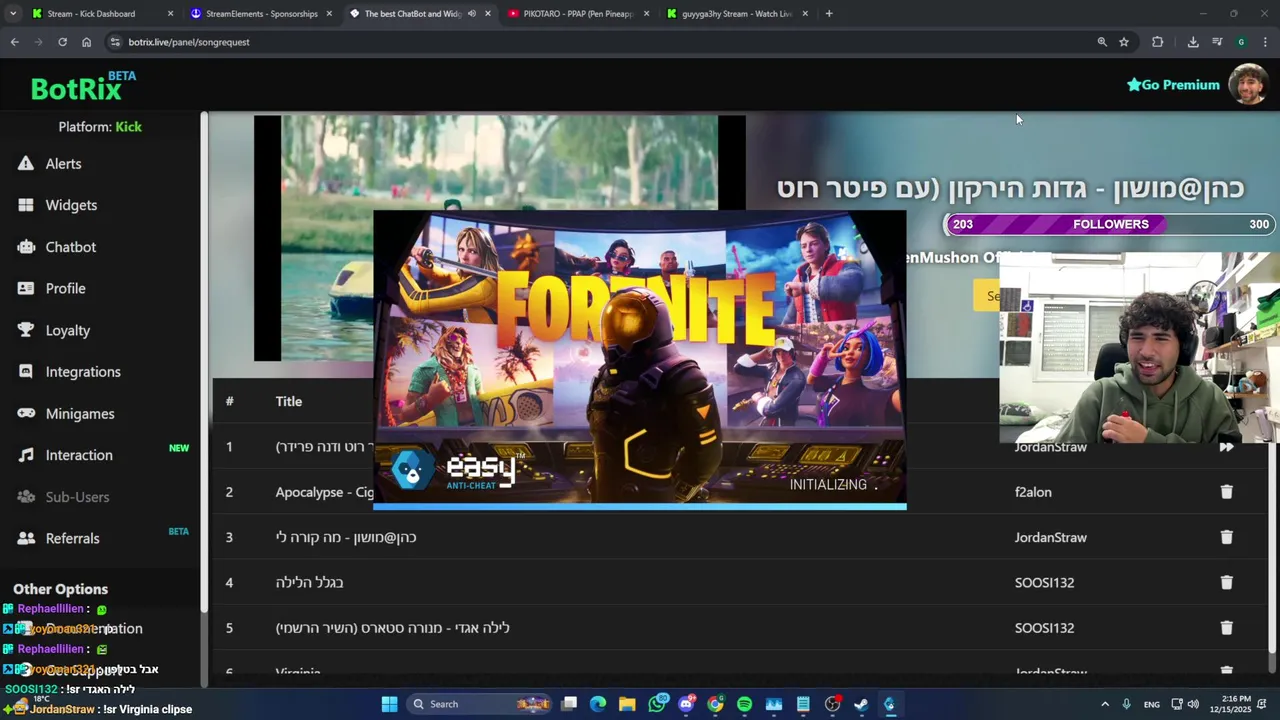Open the Windows Start menu
This screenshot has width=1280, height=720.
(x=389, y=704)
